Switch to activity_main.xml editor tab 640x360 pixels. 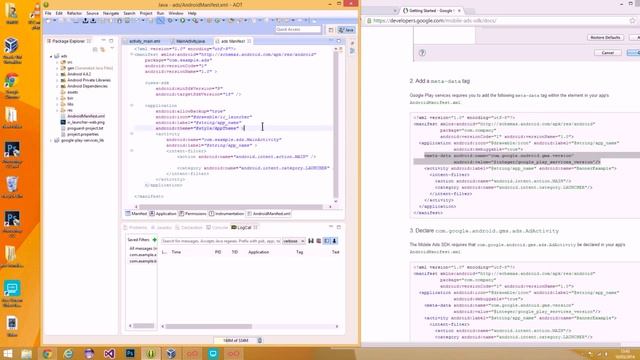pos(144,41)
